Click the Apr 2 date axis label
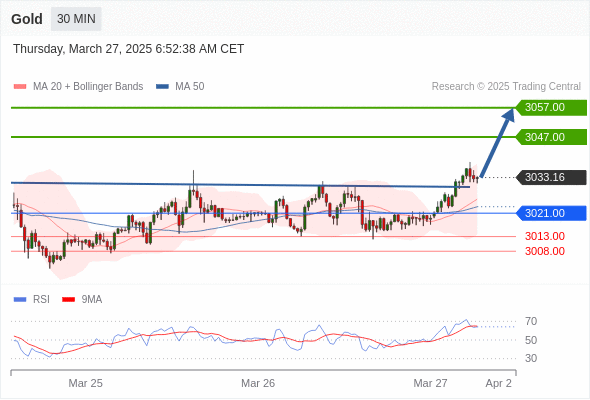The width and height of the screenshot is (590, 400). 499,383
